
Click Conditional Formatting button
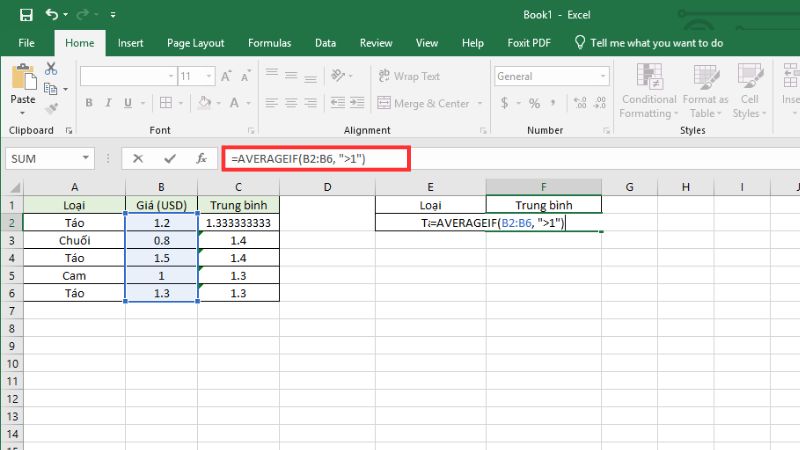[649, 92]
